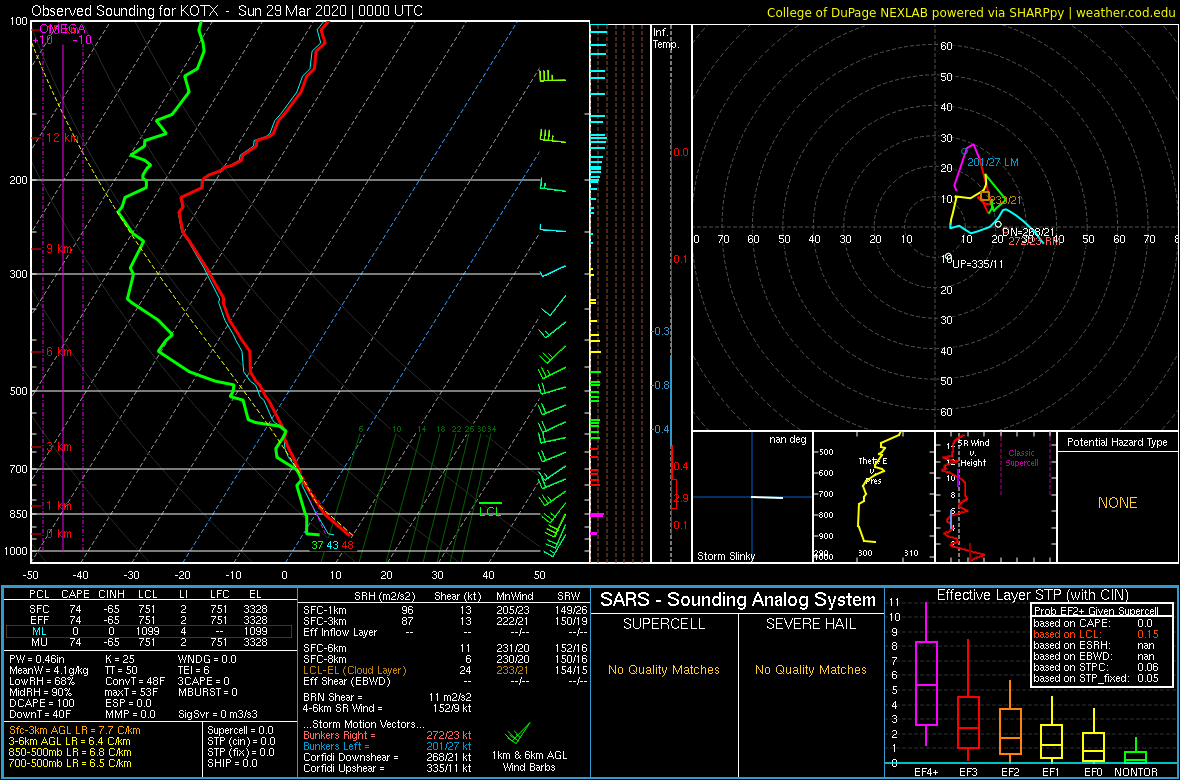
Task: Click the 'MeanW = 4.1g/kg' value
Action: point(50,669)
